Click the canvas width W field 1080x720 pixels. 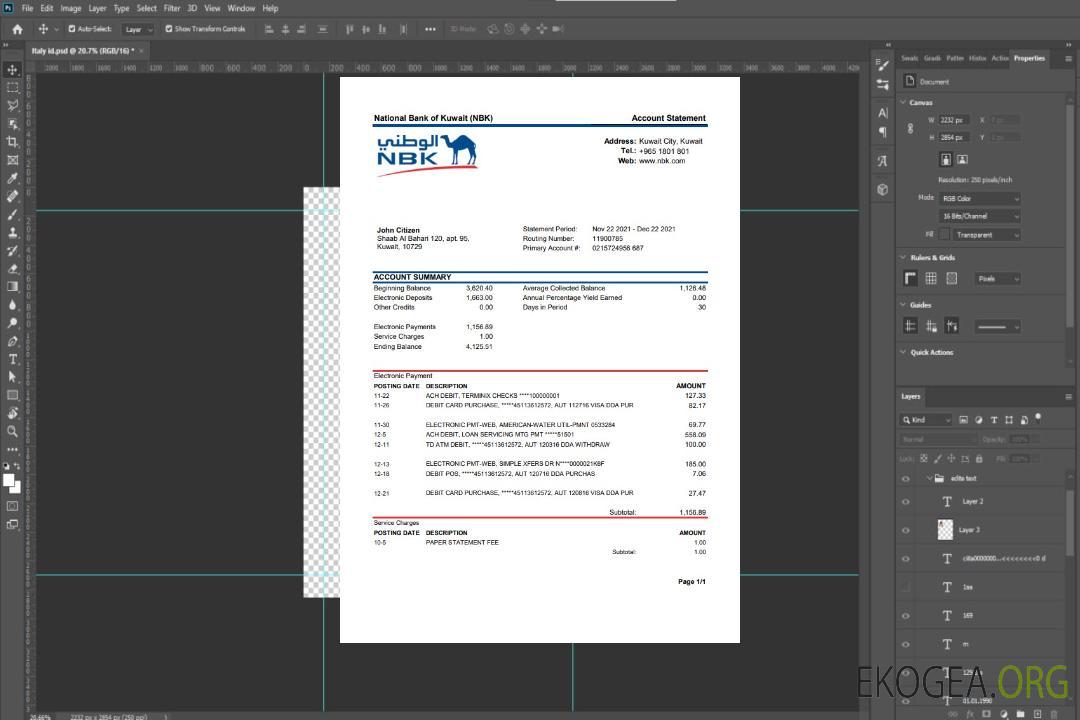(954, 120)
